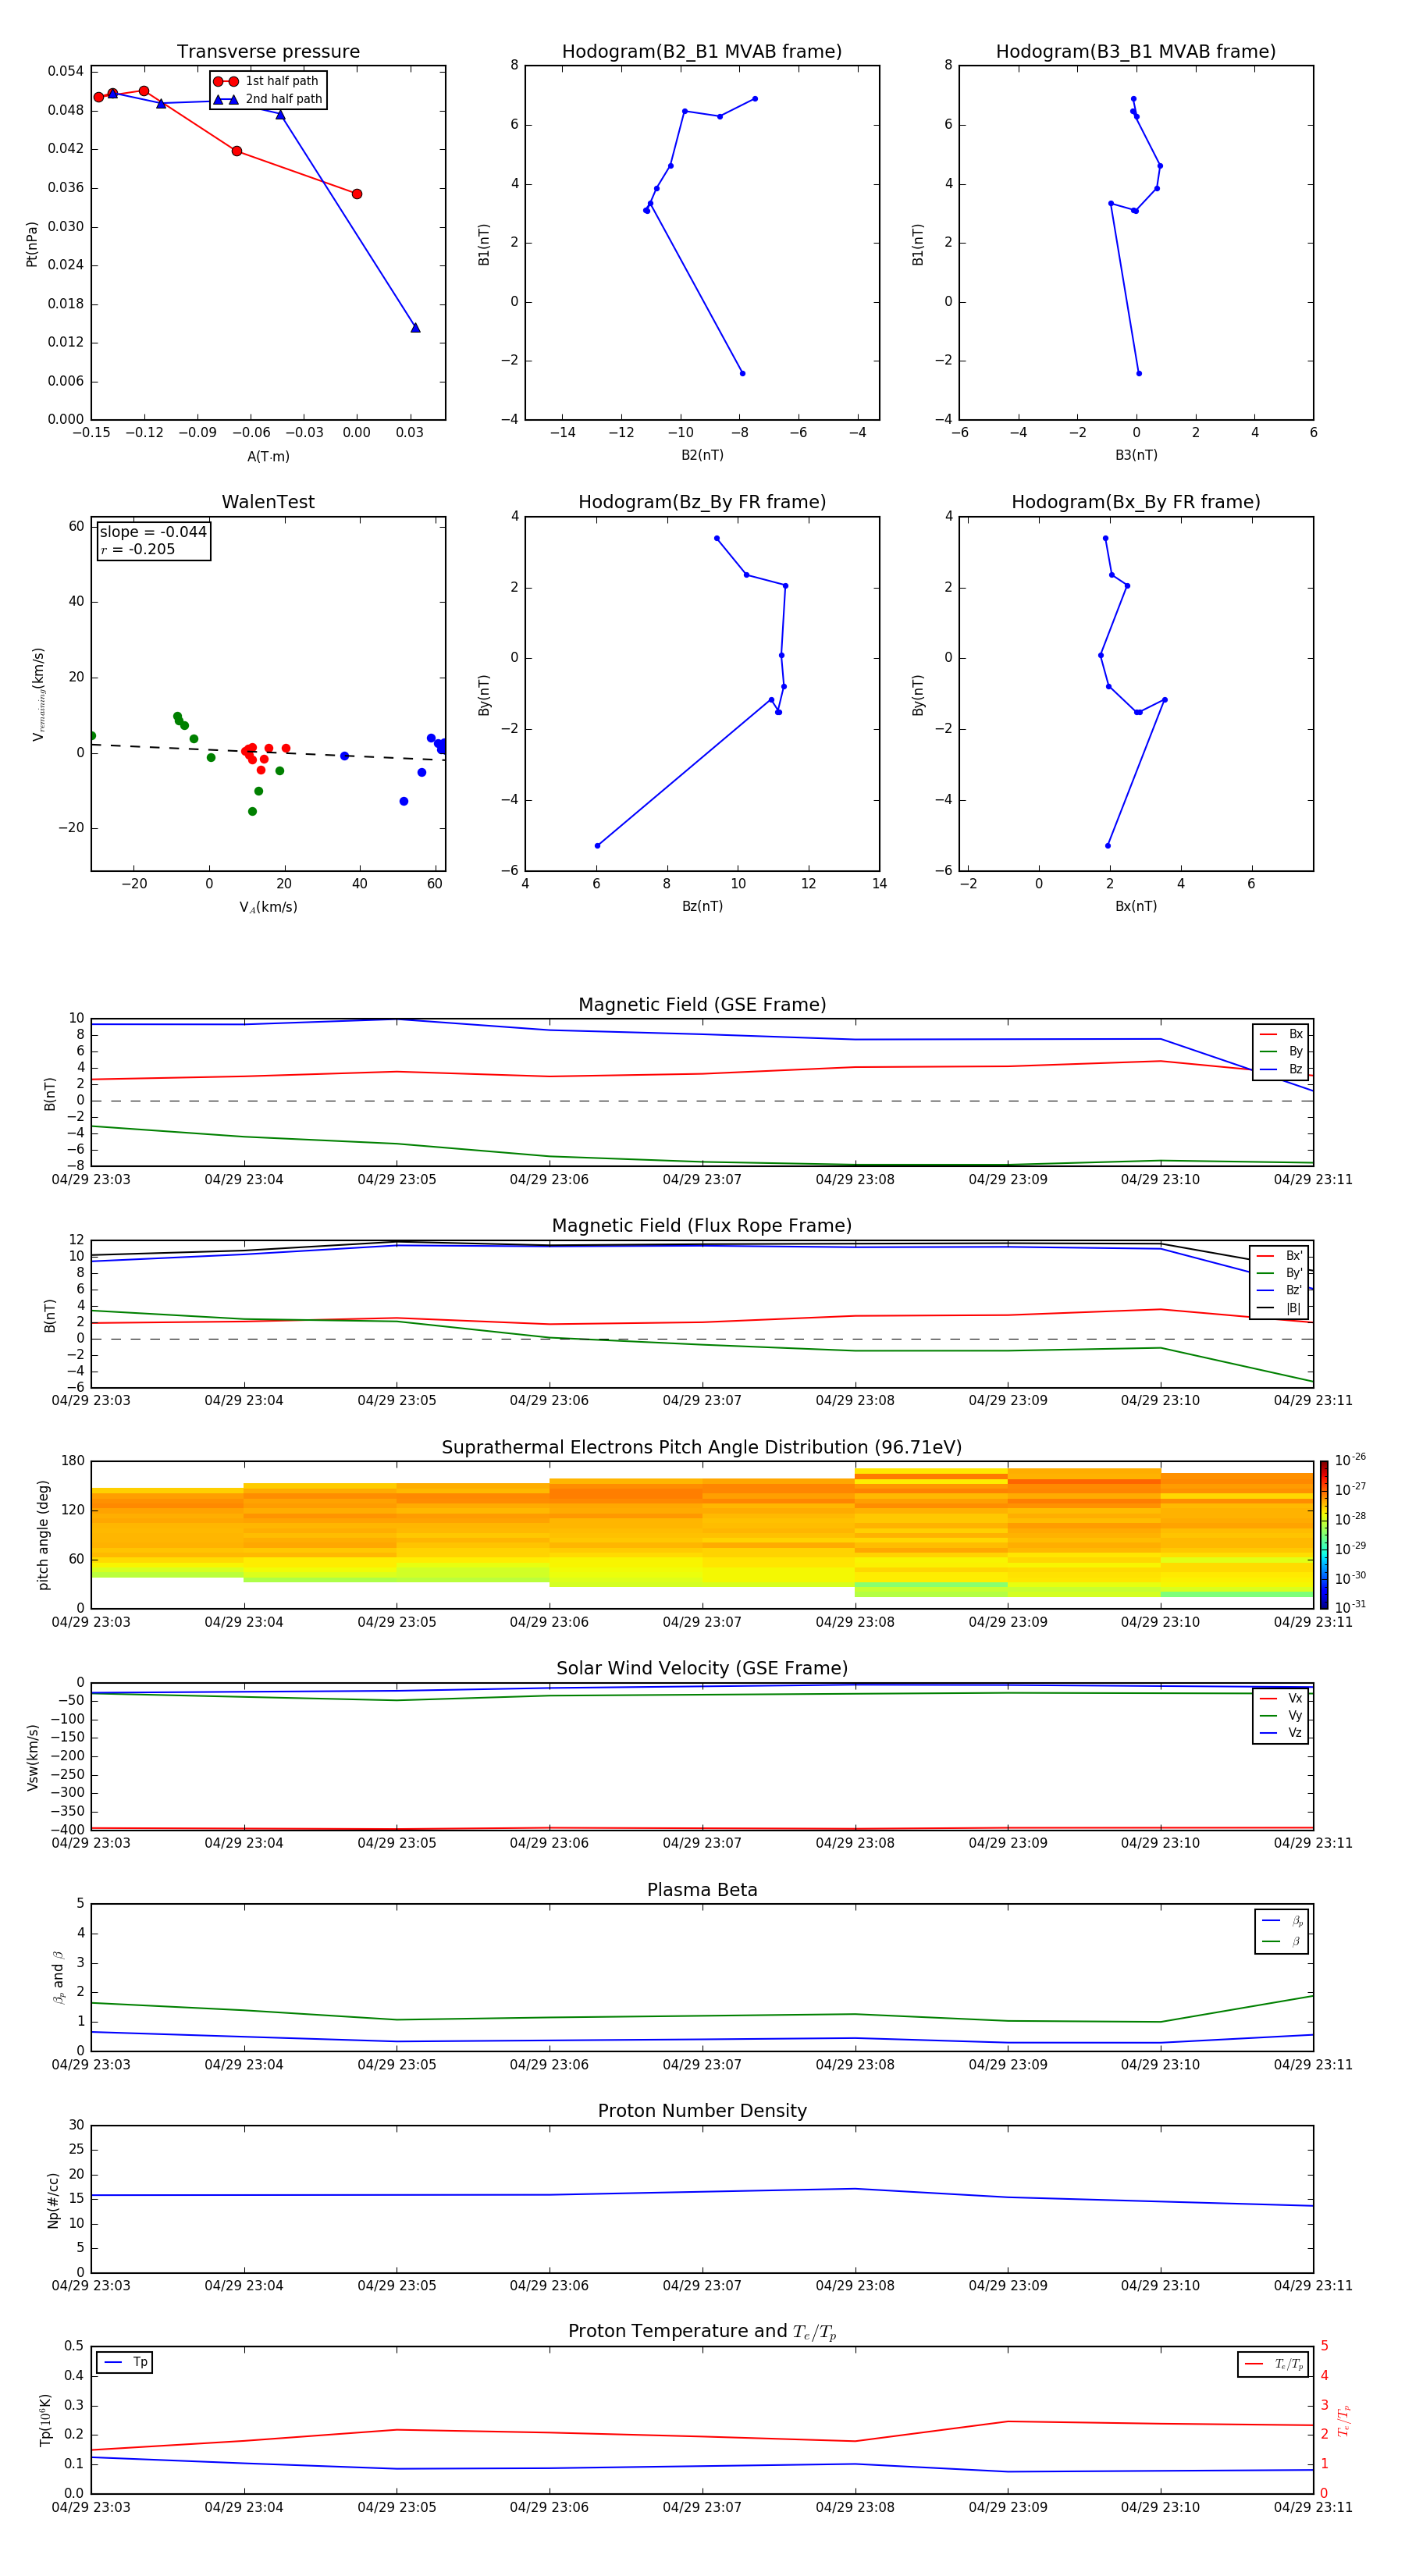
Task: Click the "Solar Wind Velocity (GSE Frame)" title
Action: (702, 1669)
